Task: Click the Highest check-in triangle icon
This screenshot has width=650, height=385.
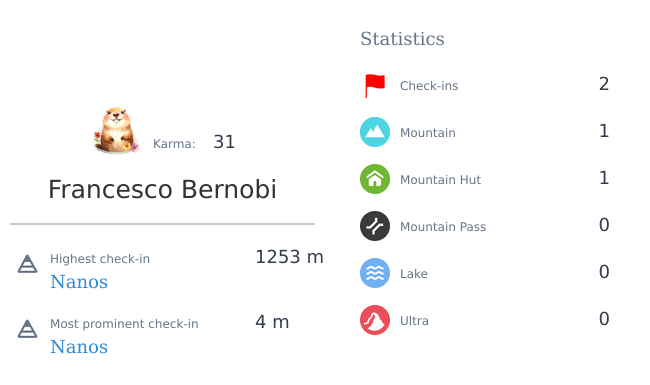Action: 27,264
